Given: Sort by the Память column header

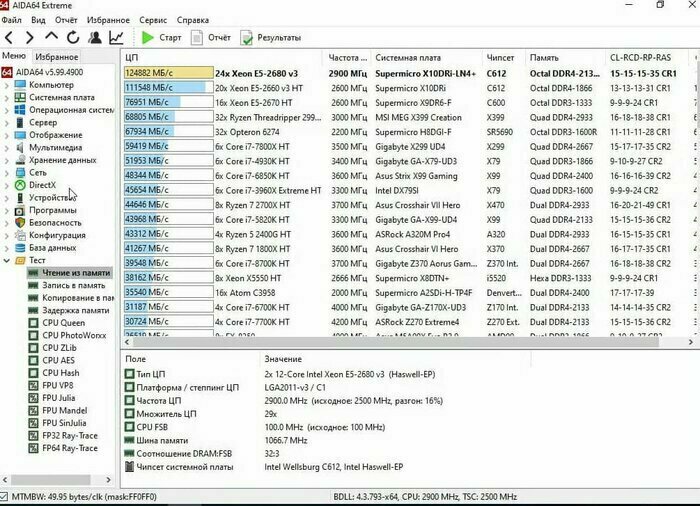Looking at the screenshot, I should [565, 58].
